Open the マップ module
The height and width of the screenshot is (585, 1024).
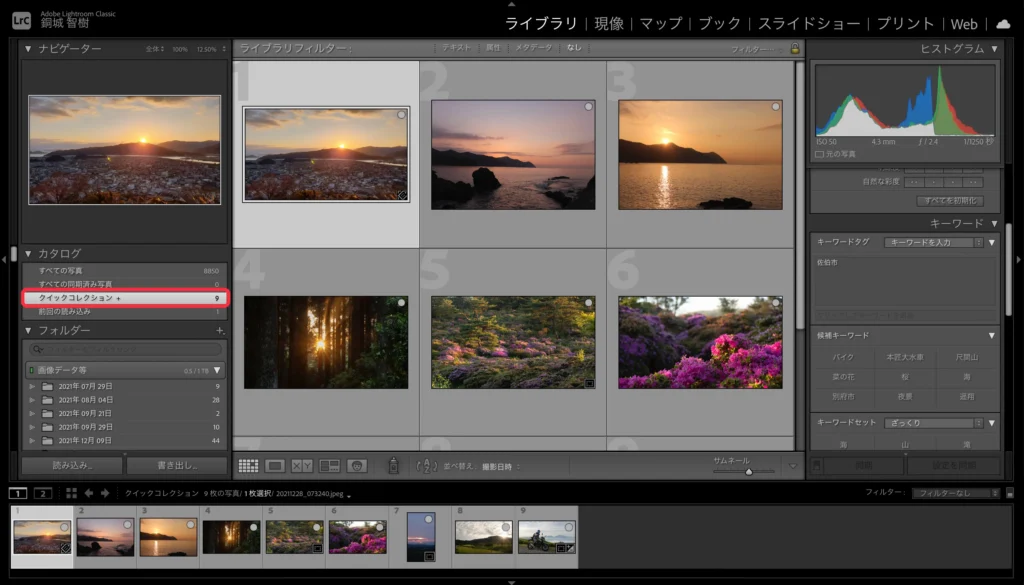[661, 23]
